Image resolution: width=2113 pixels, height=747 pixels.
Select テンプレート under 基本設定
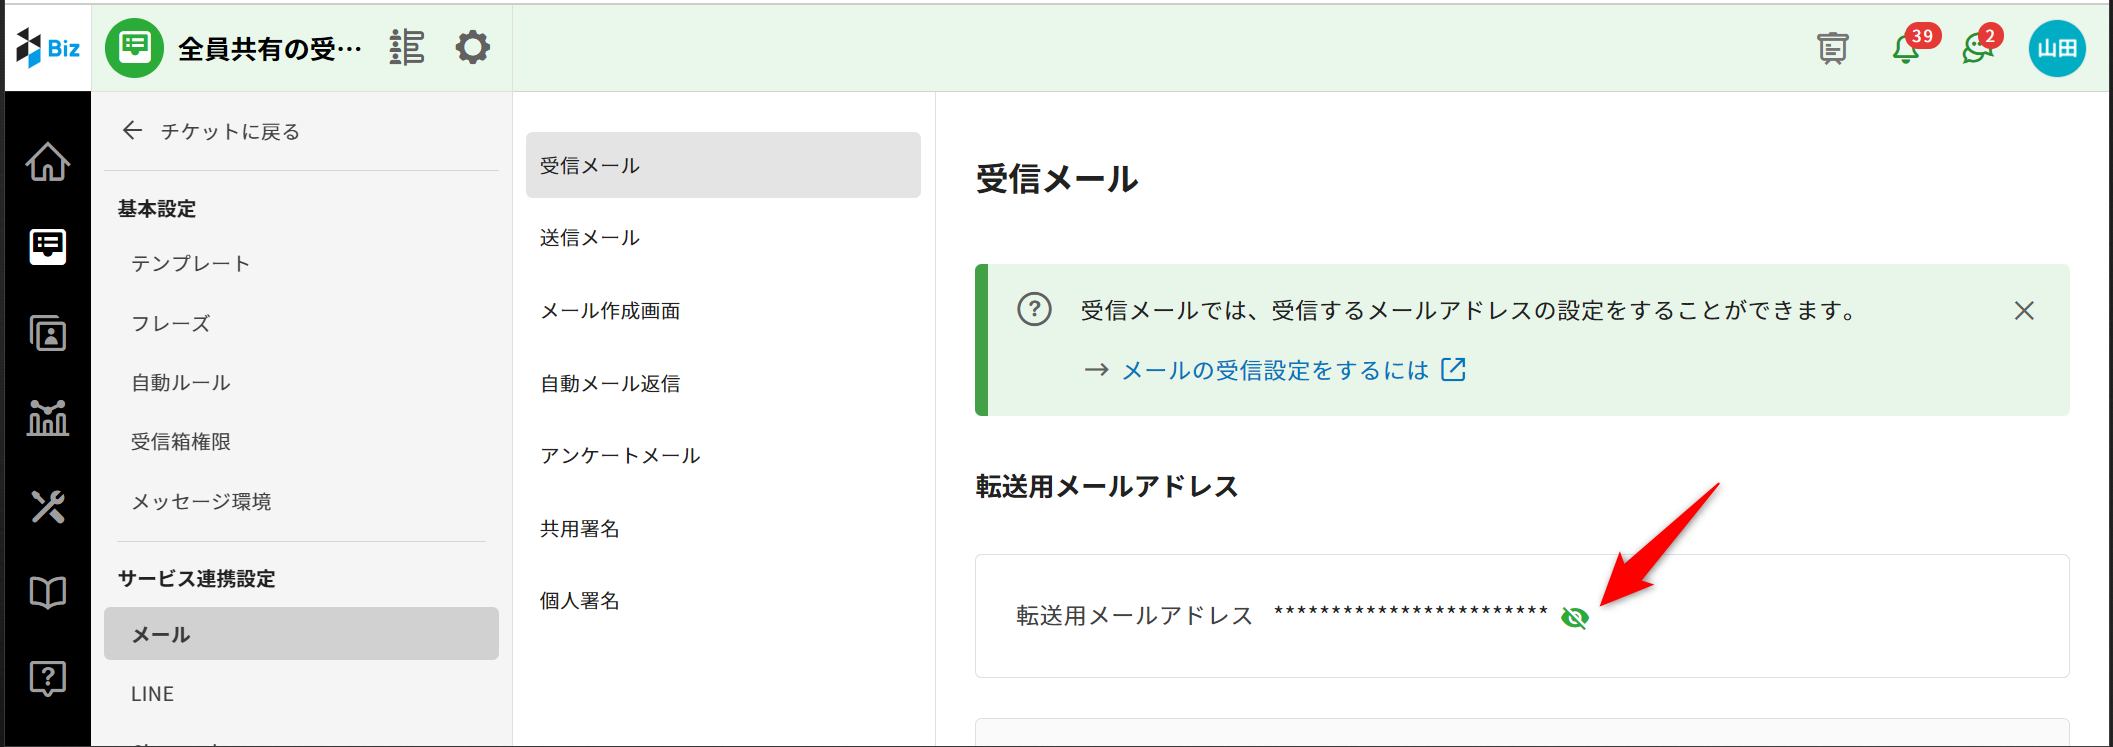190,264
